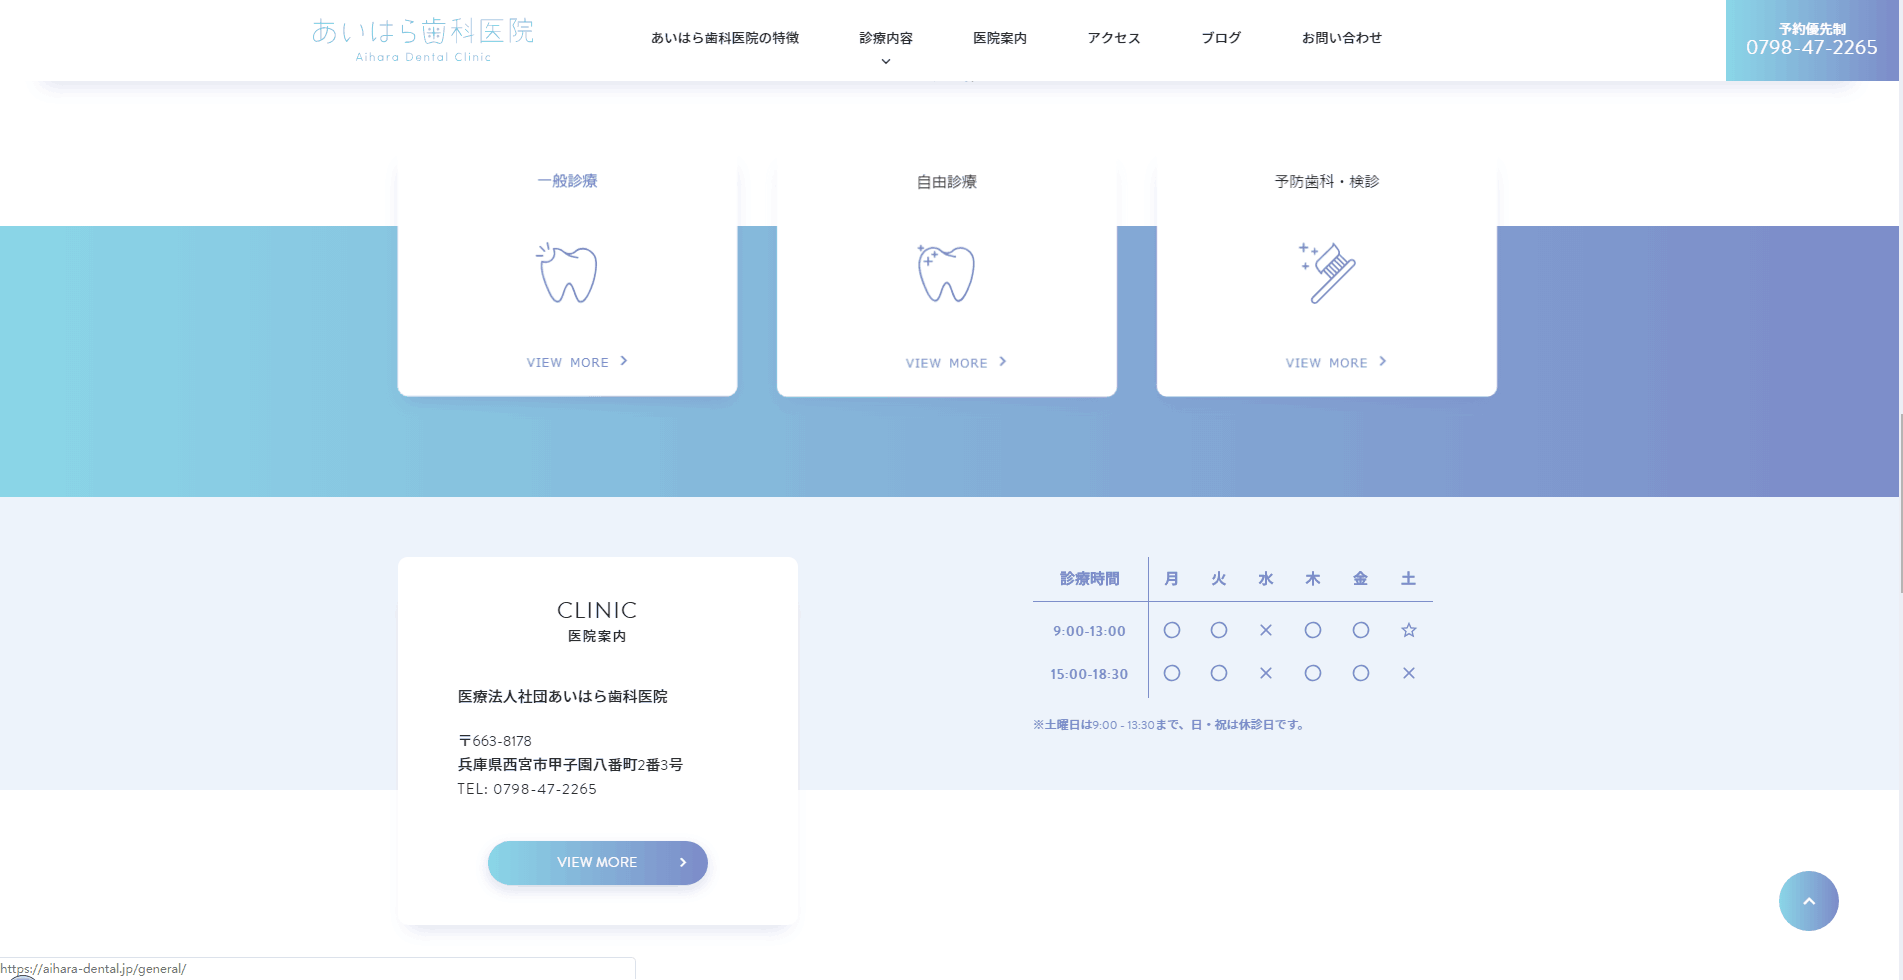This screenshot has width=1903, height=980.
Task: Open the アクセス menu item
Action: (x=1114, y=38)
